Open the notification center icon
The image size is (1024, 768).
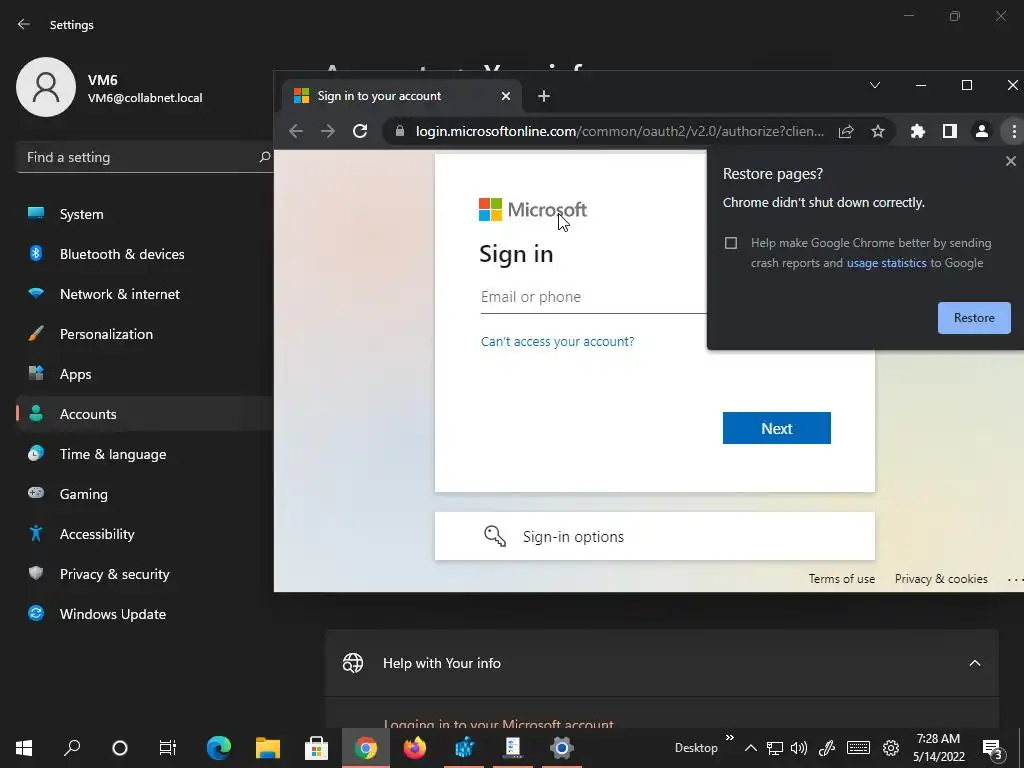993,749
